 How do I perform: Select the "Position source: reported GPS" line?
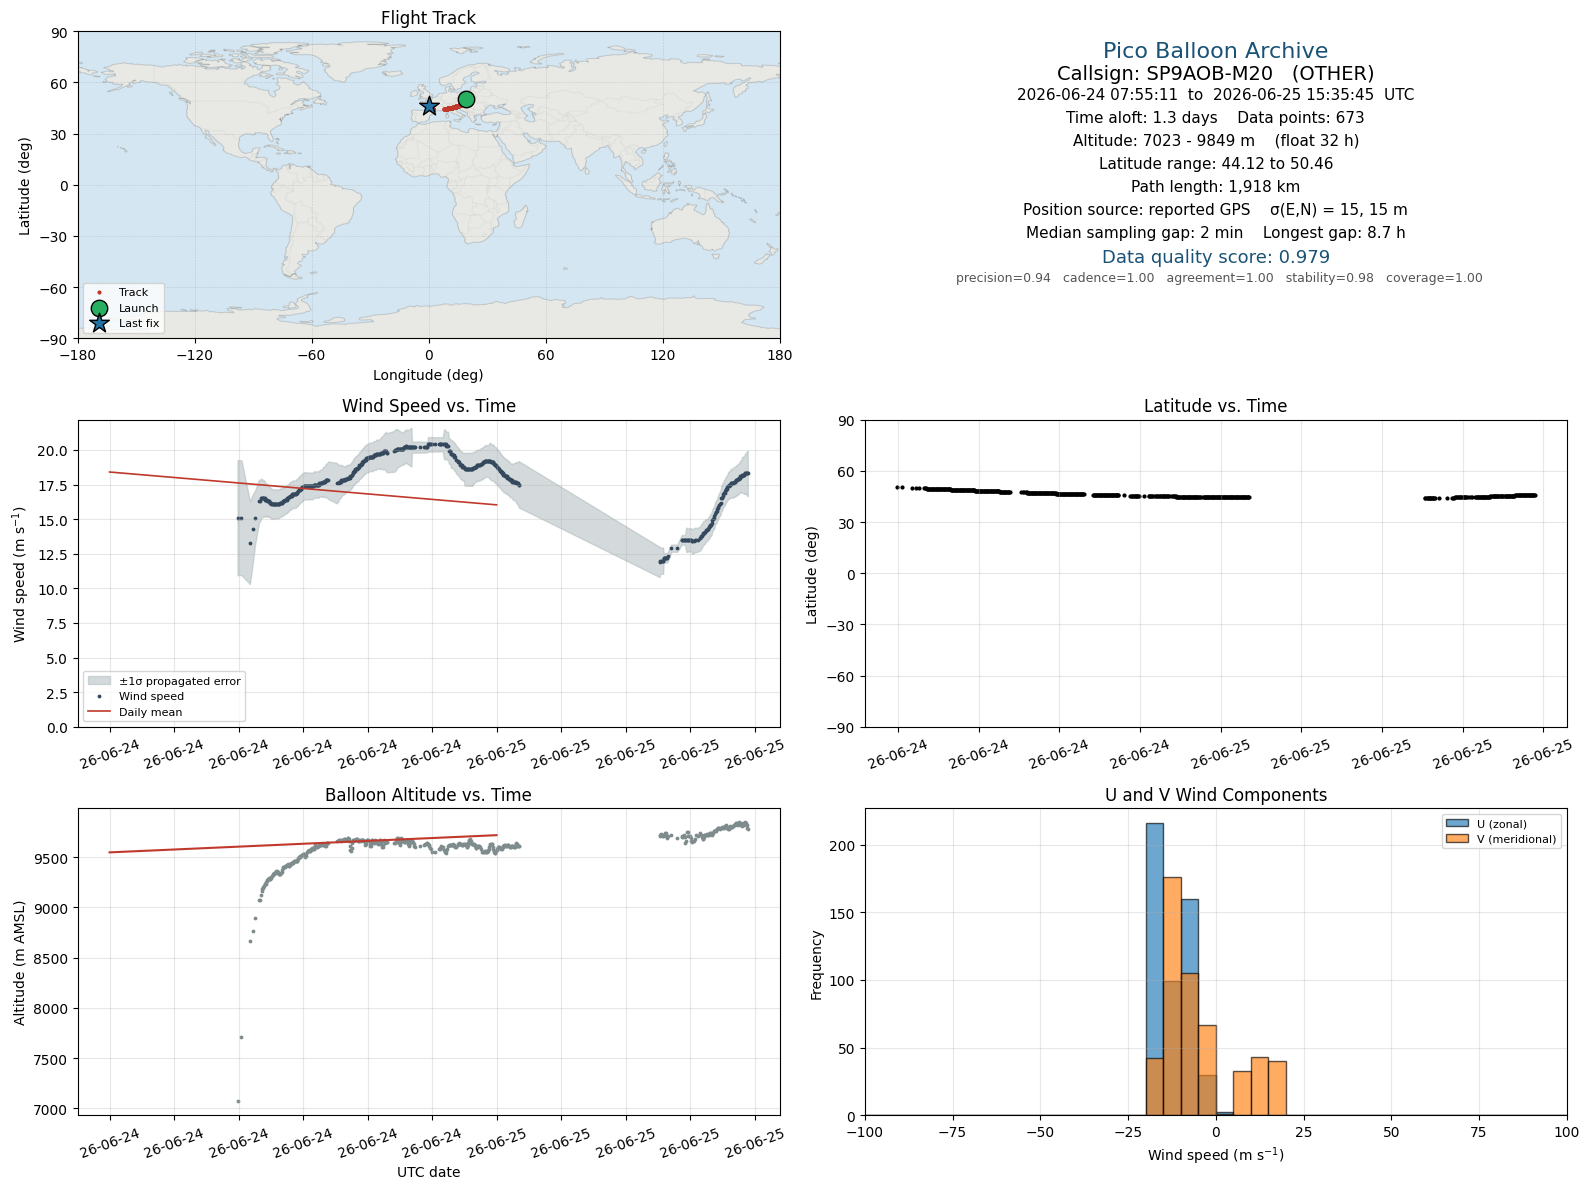(x=1215, y=210)
